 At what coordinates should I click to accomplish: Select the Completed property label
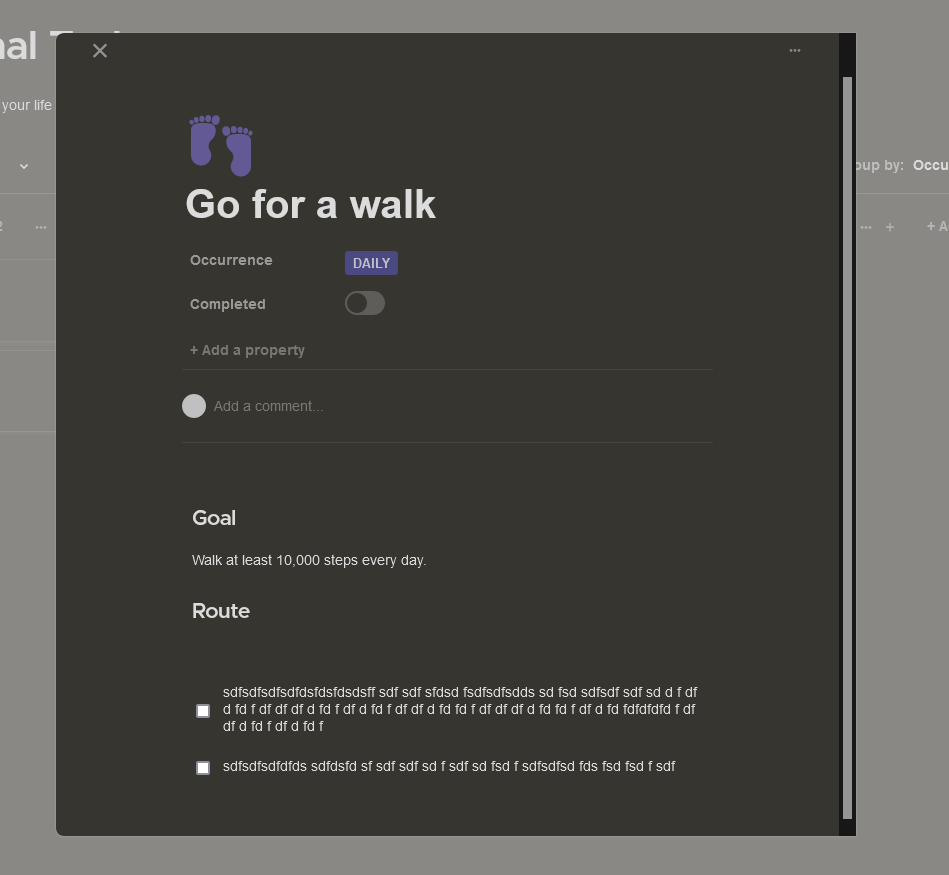[228, 304]
